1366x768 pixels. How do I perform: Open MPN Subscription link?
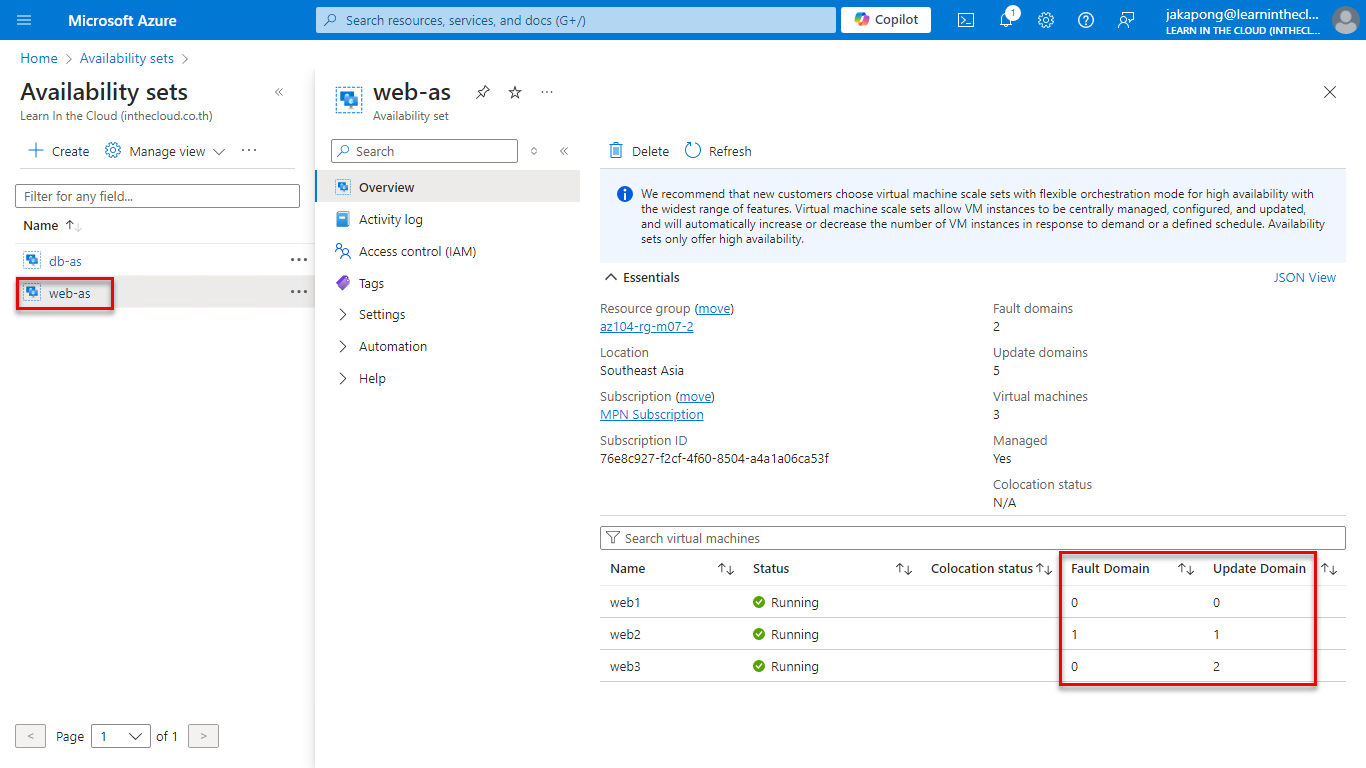coord(652,414)
